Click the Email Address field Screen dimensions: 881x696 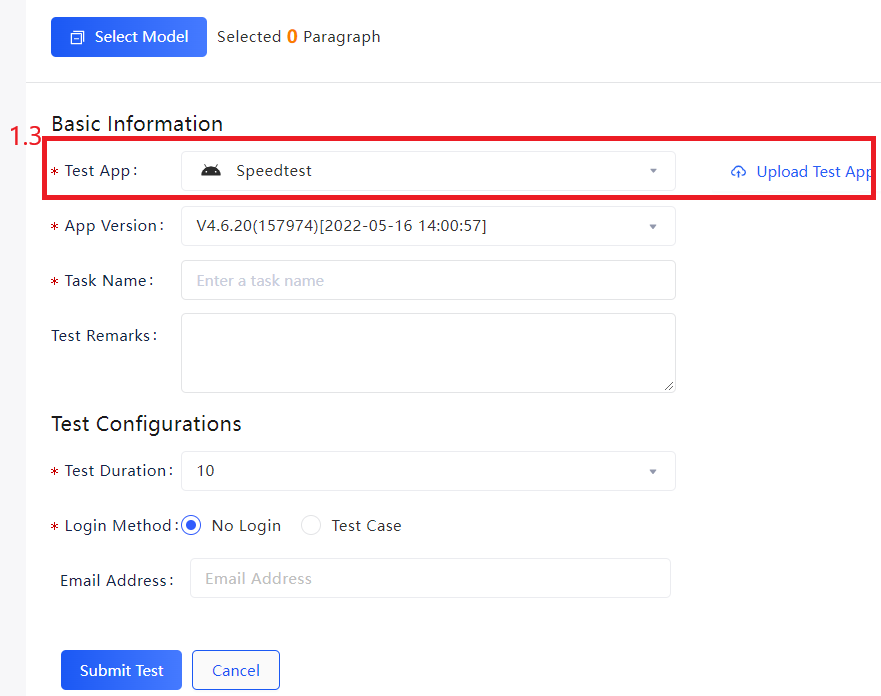pos(430,578)
